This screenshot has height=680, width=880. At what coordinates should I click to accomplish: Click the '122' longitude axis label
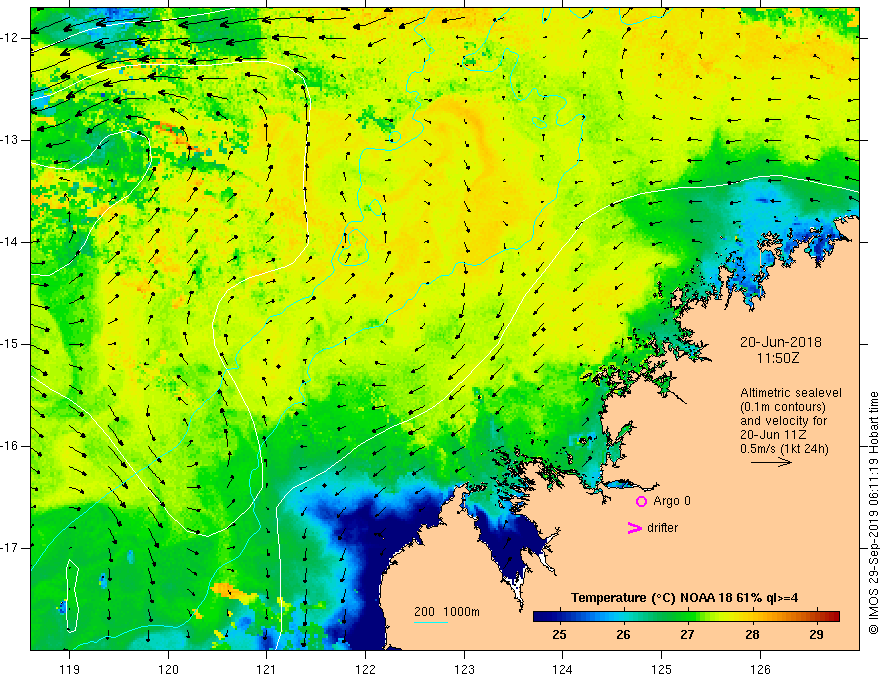365,669
